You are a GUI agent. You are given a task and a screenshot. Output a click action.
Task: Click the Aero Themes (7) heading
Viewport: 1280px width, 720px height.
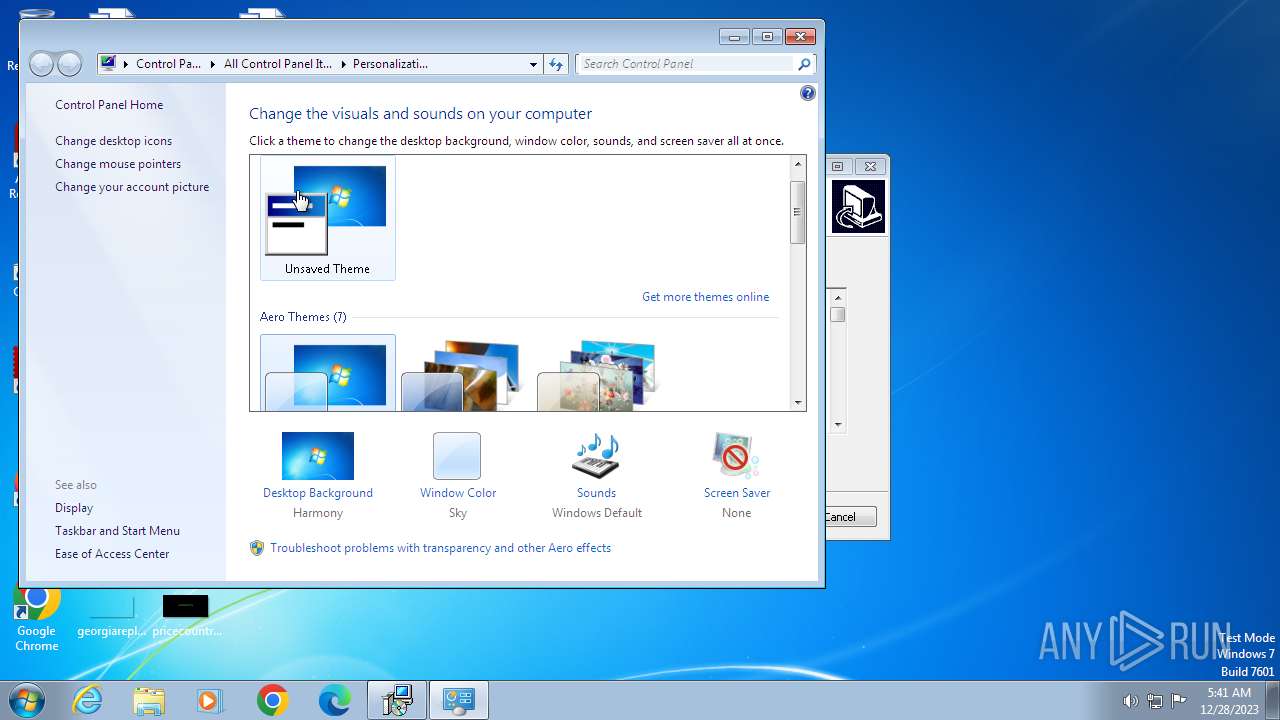click(x=303, y=317)
